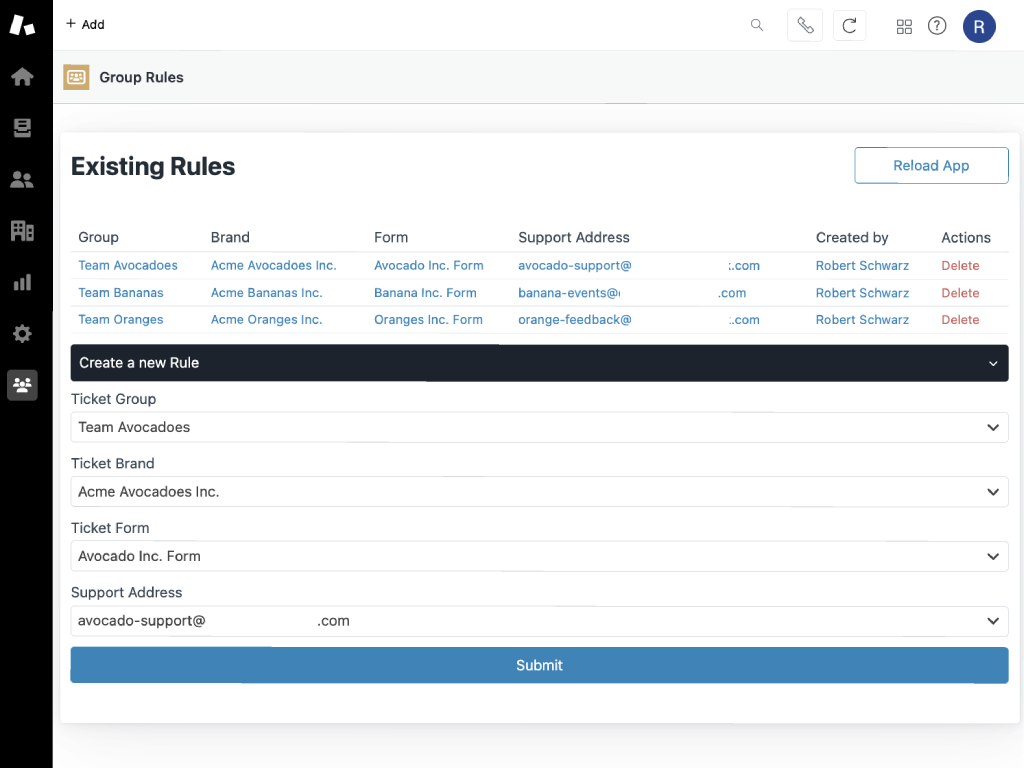Open the Talk phone icon in the top bar

point(805,25)
